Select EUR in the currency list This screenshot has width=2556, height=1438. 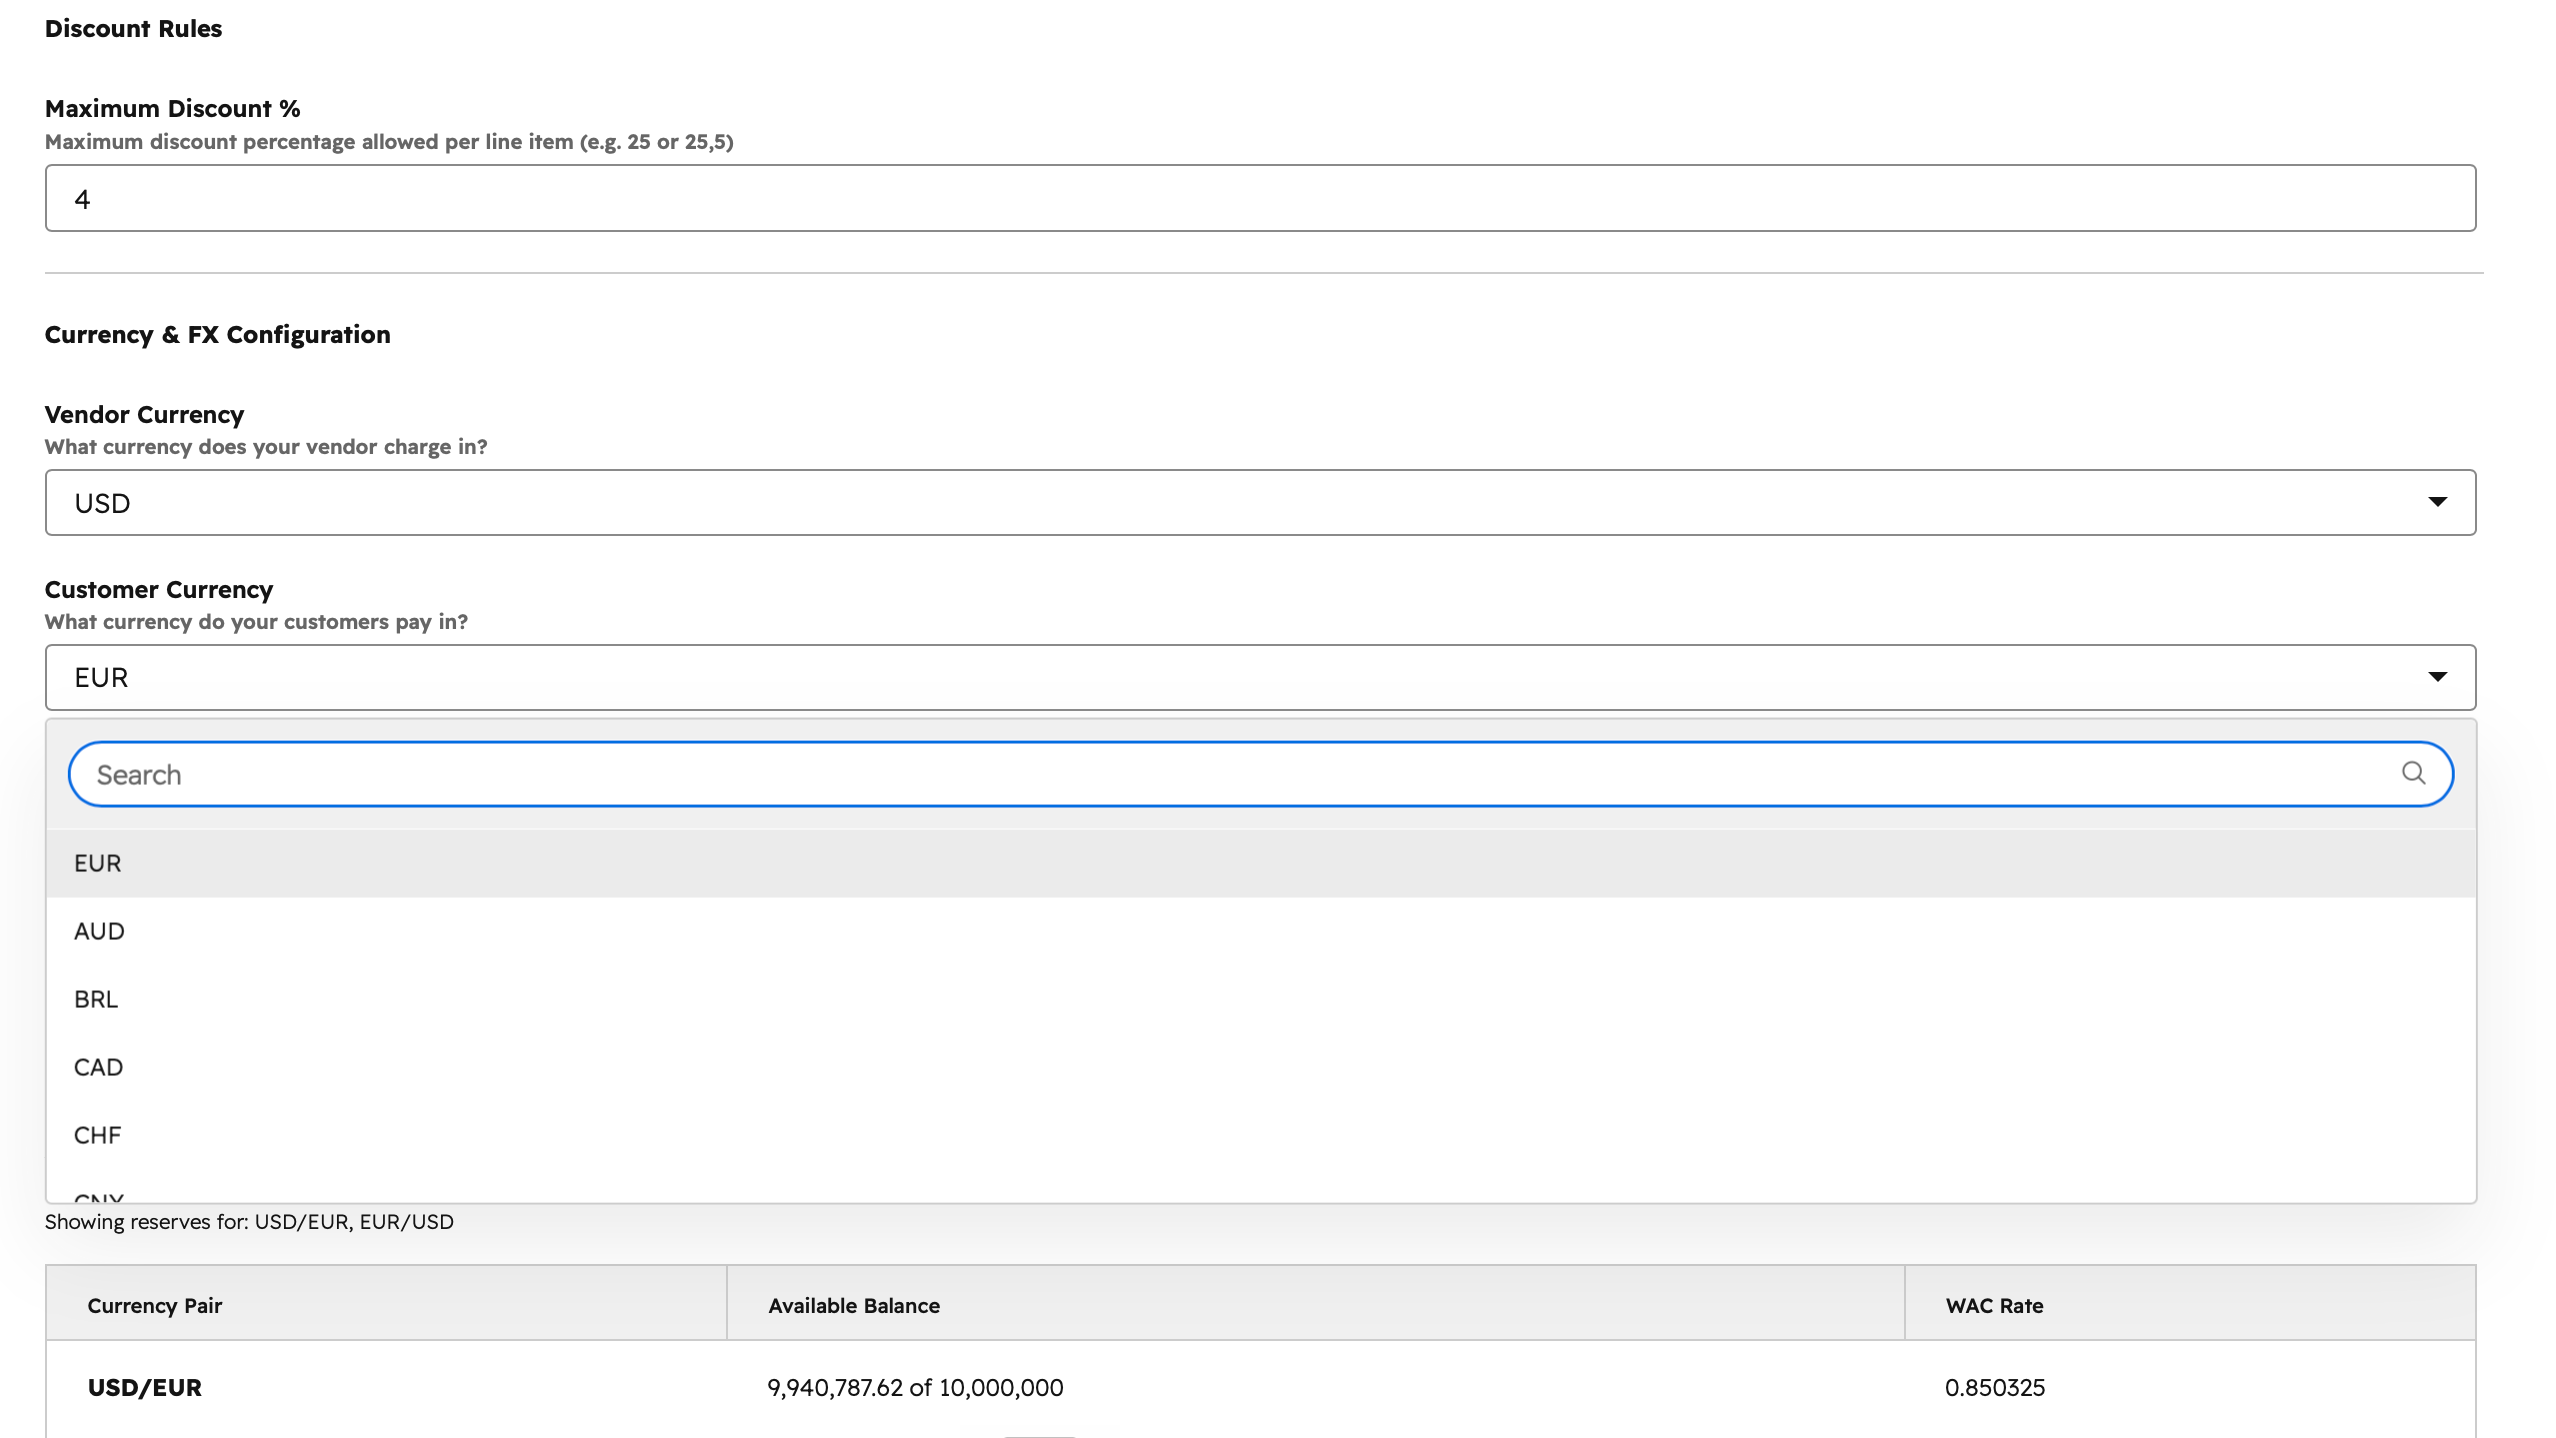coord(1260,863)
